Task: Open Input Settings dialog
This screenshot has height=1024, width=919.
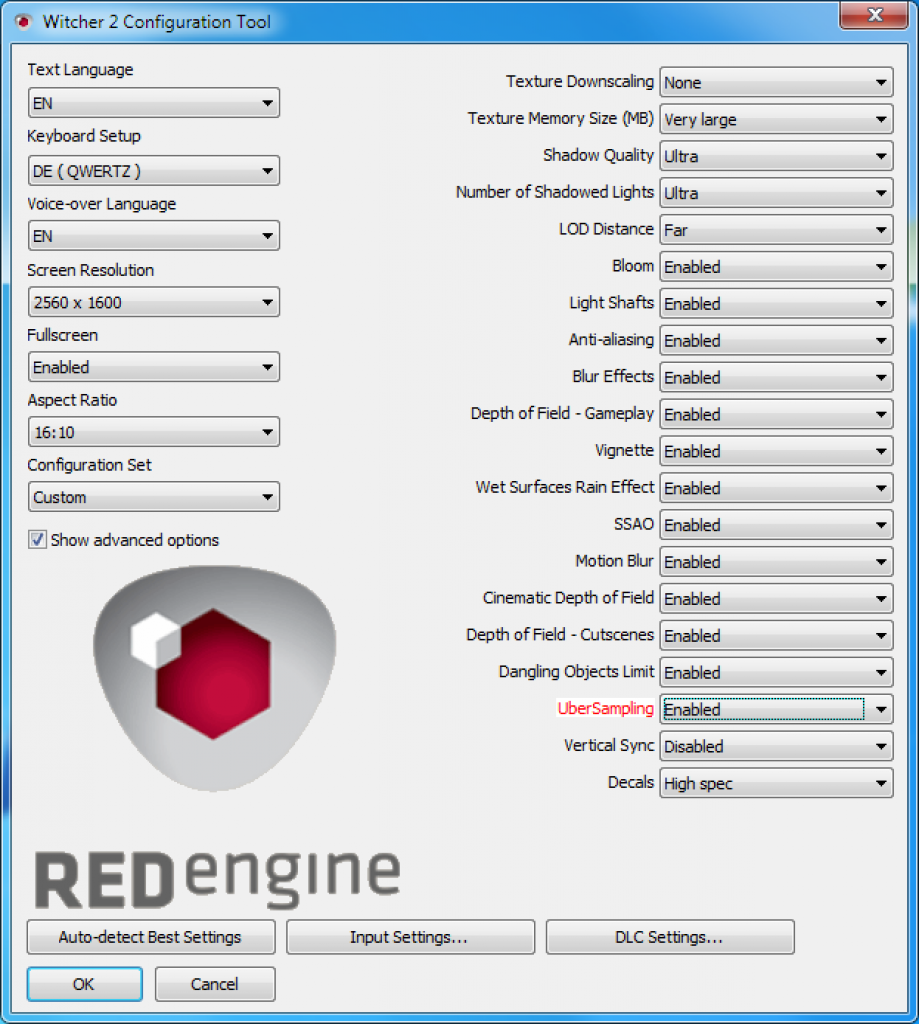Action: click(410, 937)
